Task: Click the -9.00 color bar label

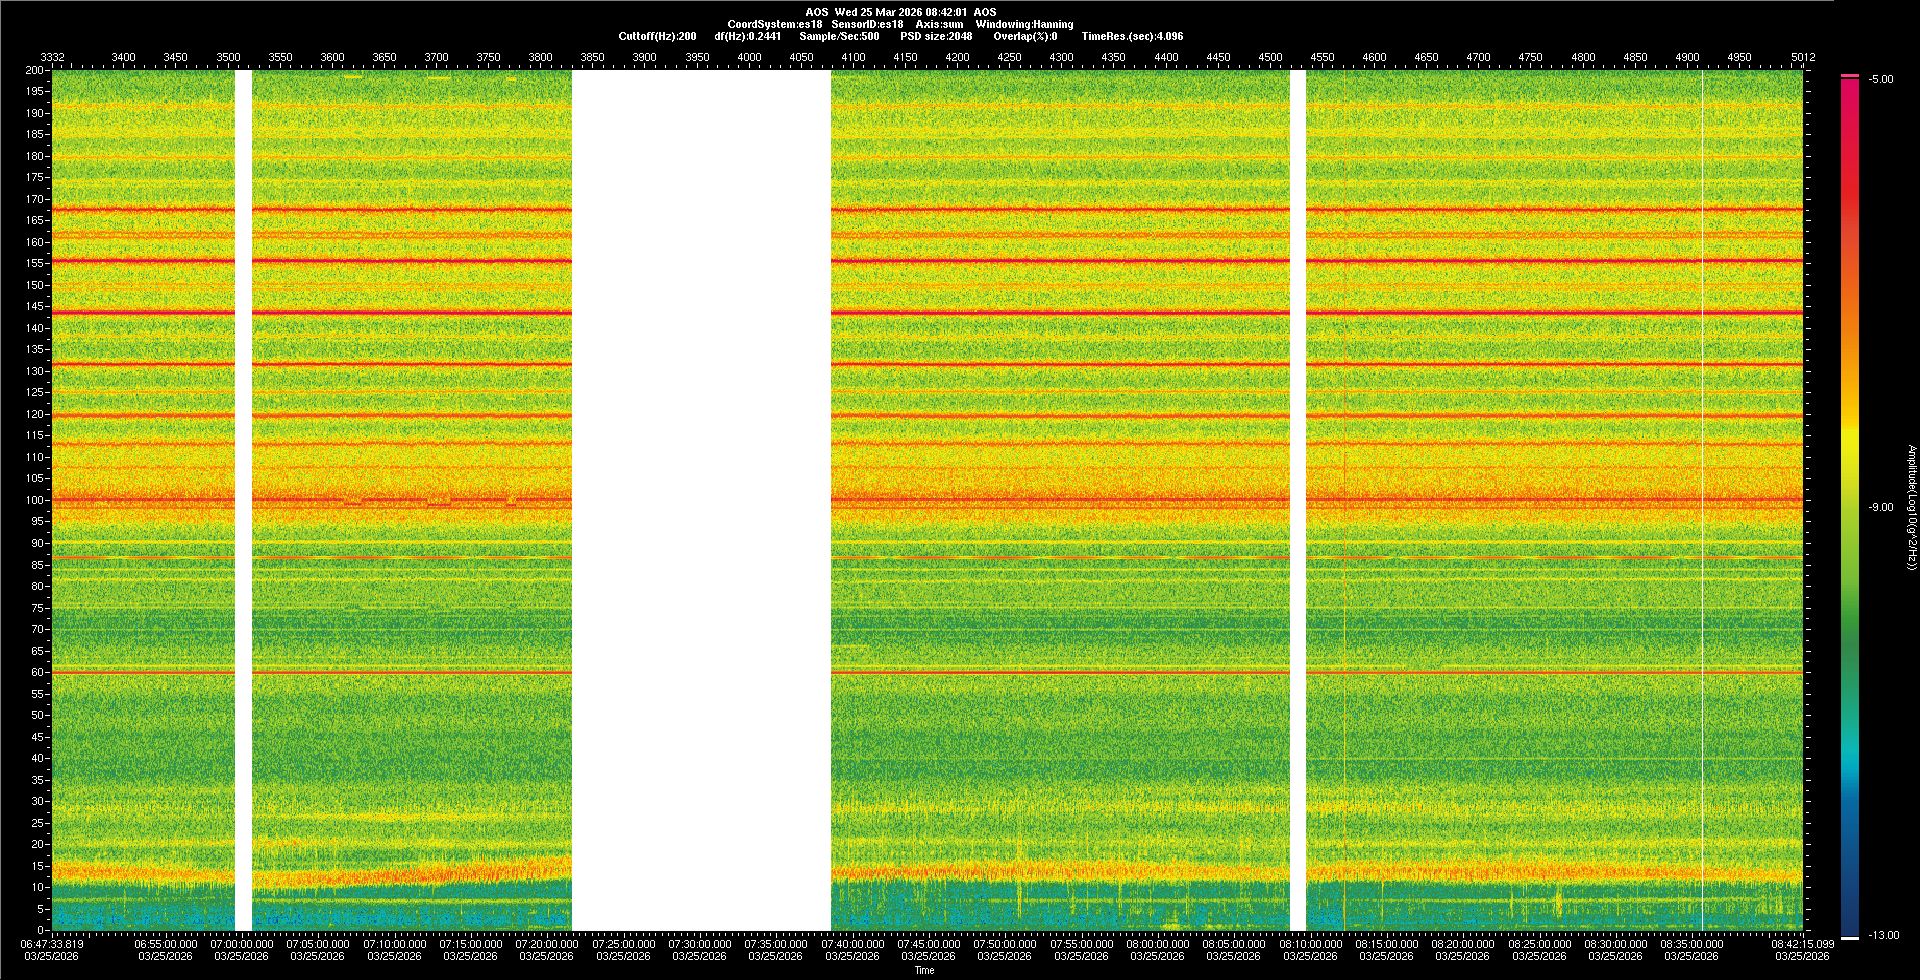Action: [1881, 507]
